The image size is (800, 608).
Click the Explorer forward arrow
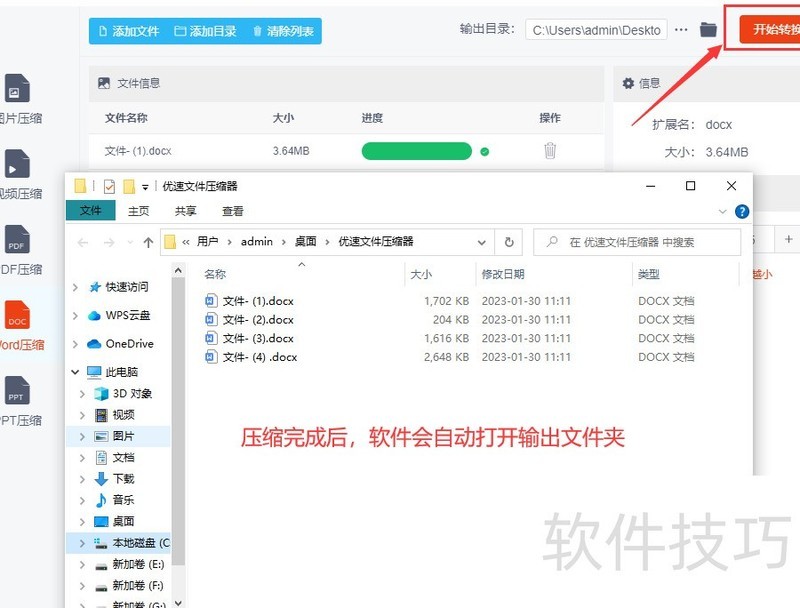(109, 242)
